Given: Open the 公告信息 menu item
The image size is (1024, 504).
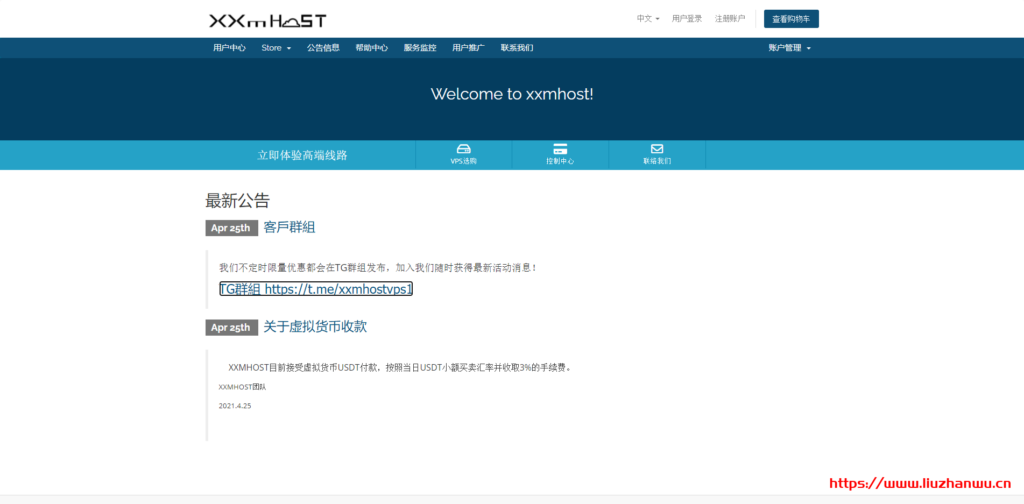Looking at the screenshot, I should tap(323, 48).
